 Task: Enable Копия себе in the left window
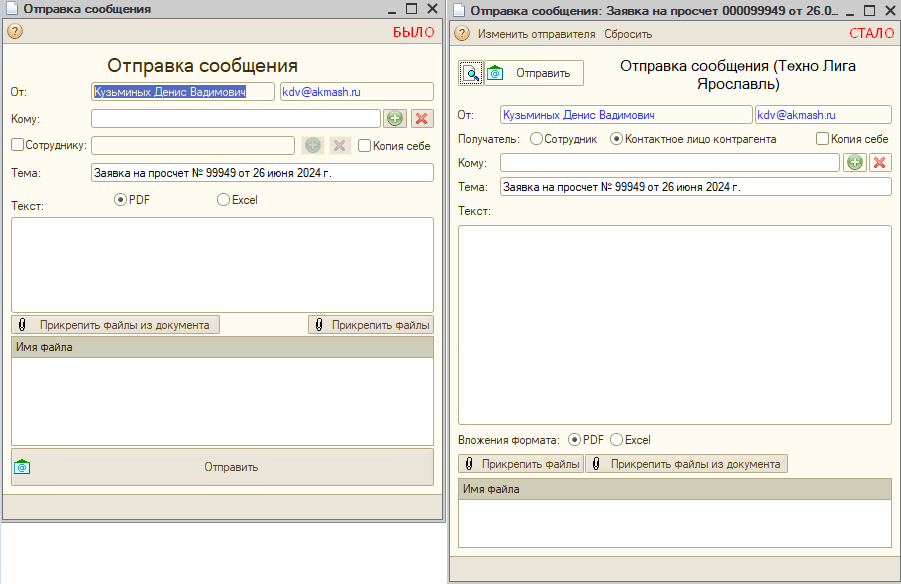(364, 145)
